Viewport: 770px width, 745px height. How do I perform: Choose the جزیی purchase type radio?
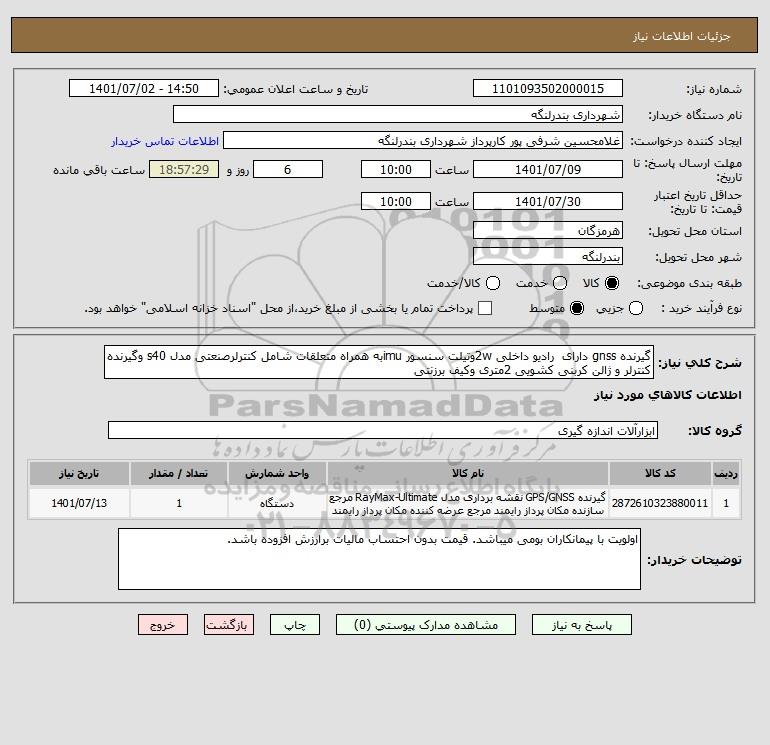[x=636, y=308]
